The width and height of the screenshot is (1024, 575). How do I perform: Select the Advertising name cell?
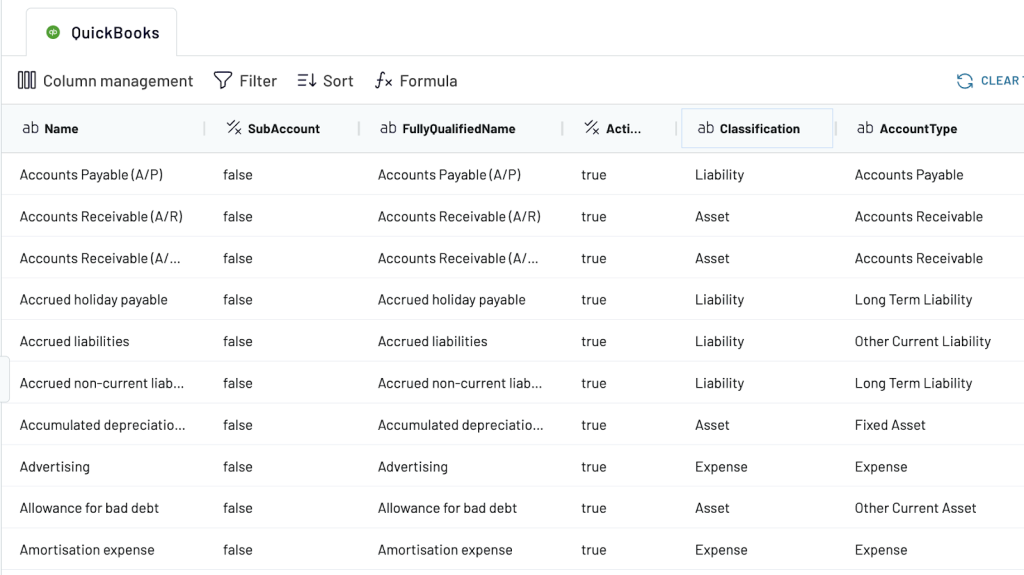[55, 467]
